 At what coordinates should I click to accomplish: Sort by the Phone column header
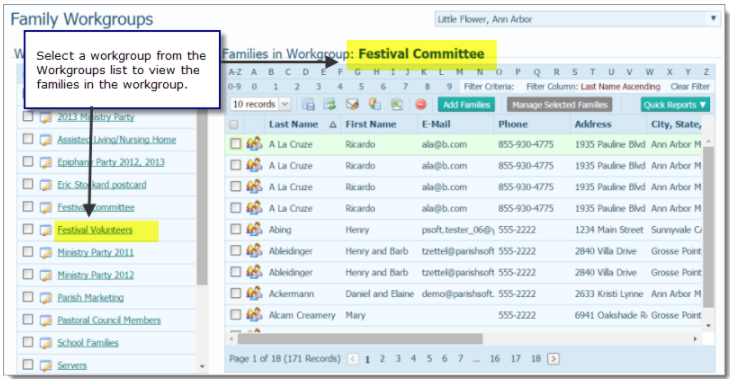coord(513,124)
